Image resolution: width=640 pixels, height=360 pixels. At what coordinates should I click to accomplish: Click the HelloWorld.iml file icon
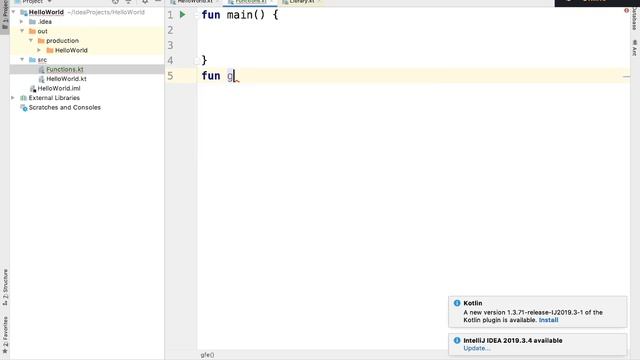tap(33, 89)
